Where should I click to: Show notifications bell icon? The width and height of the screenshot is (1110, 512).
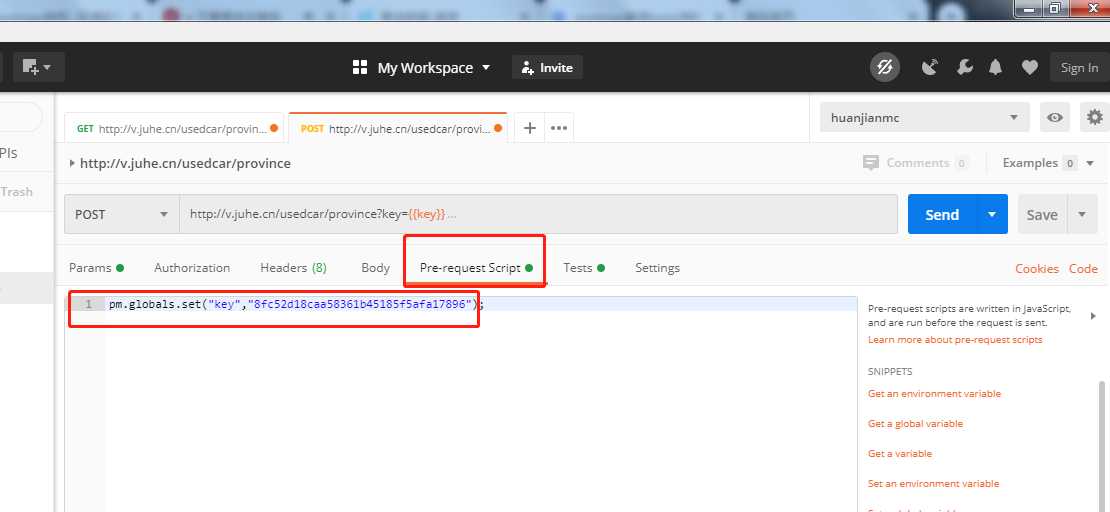(x=995, y=68)
